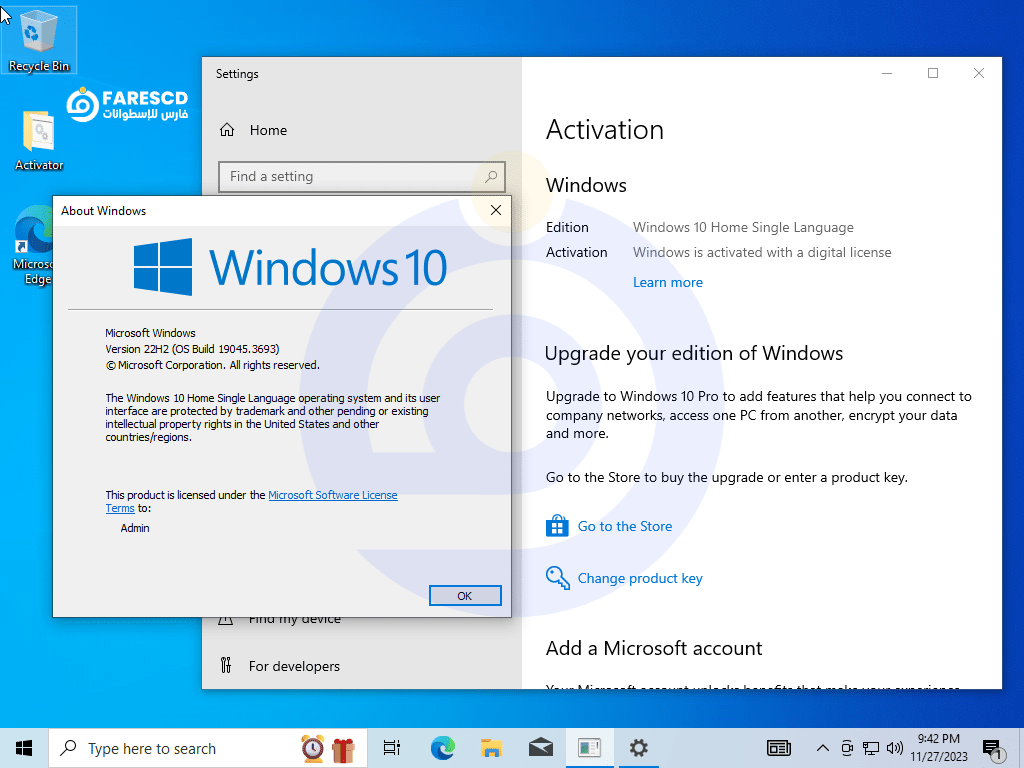Screen dimensions: 1024x768
Task: Open network status tray icon
Action: [x=871, y=748]
